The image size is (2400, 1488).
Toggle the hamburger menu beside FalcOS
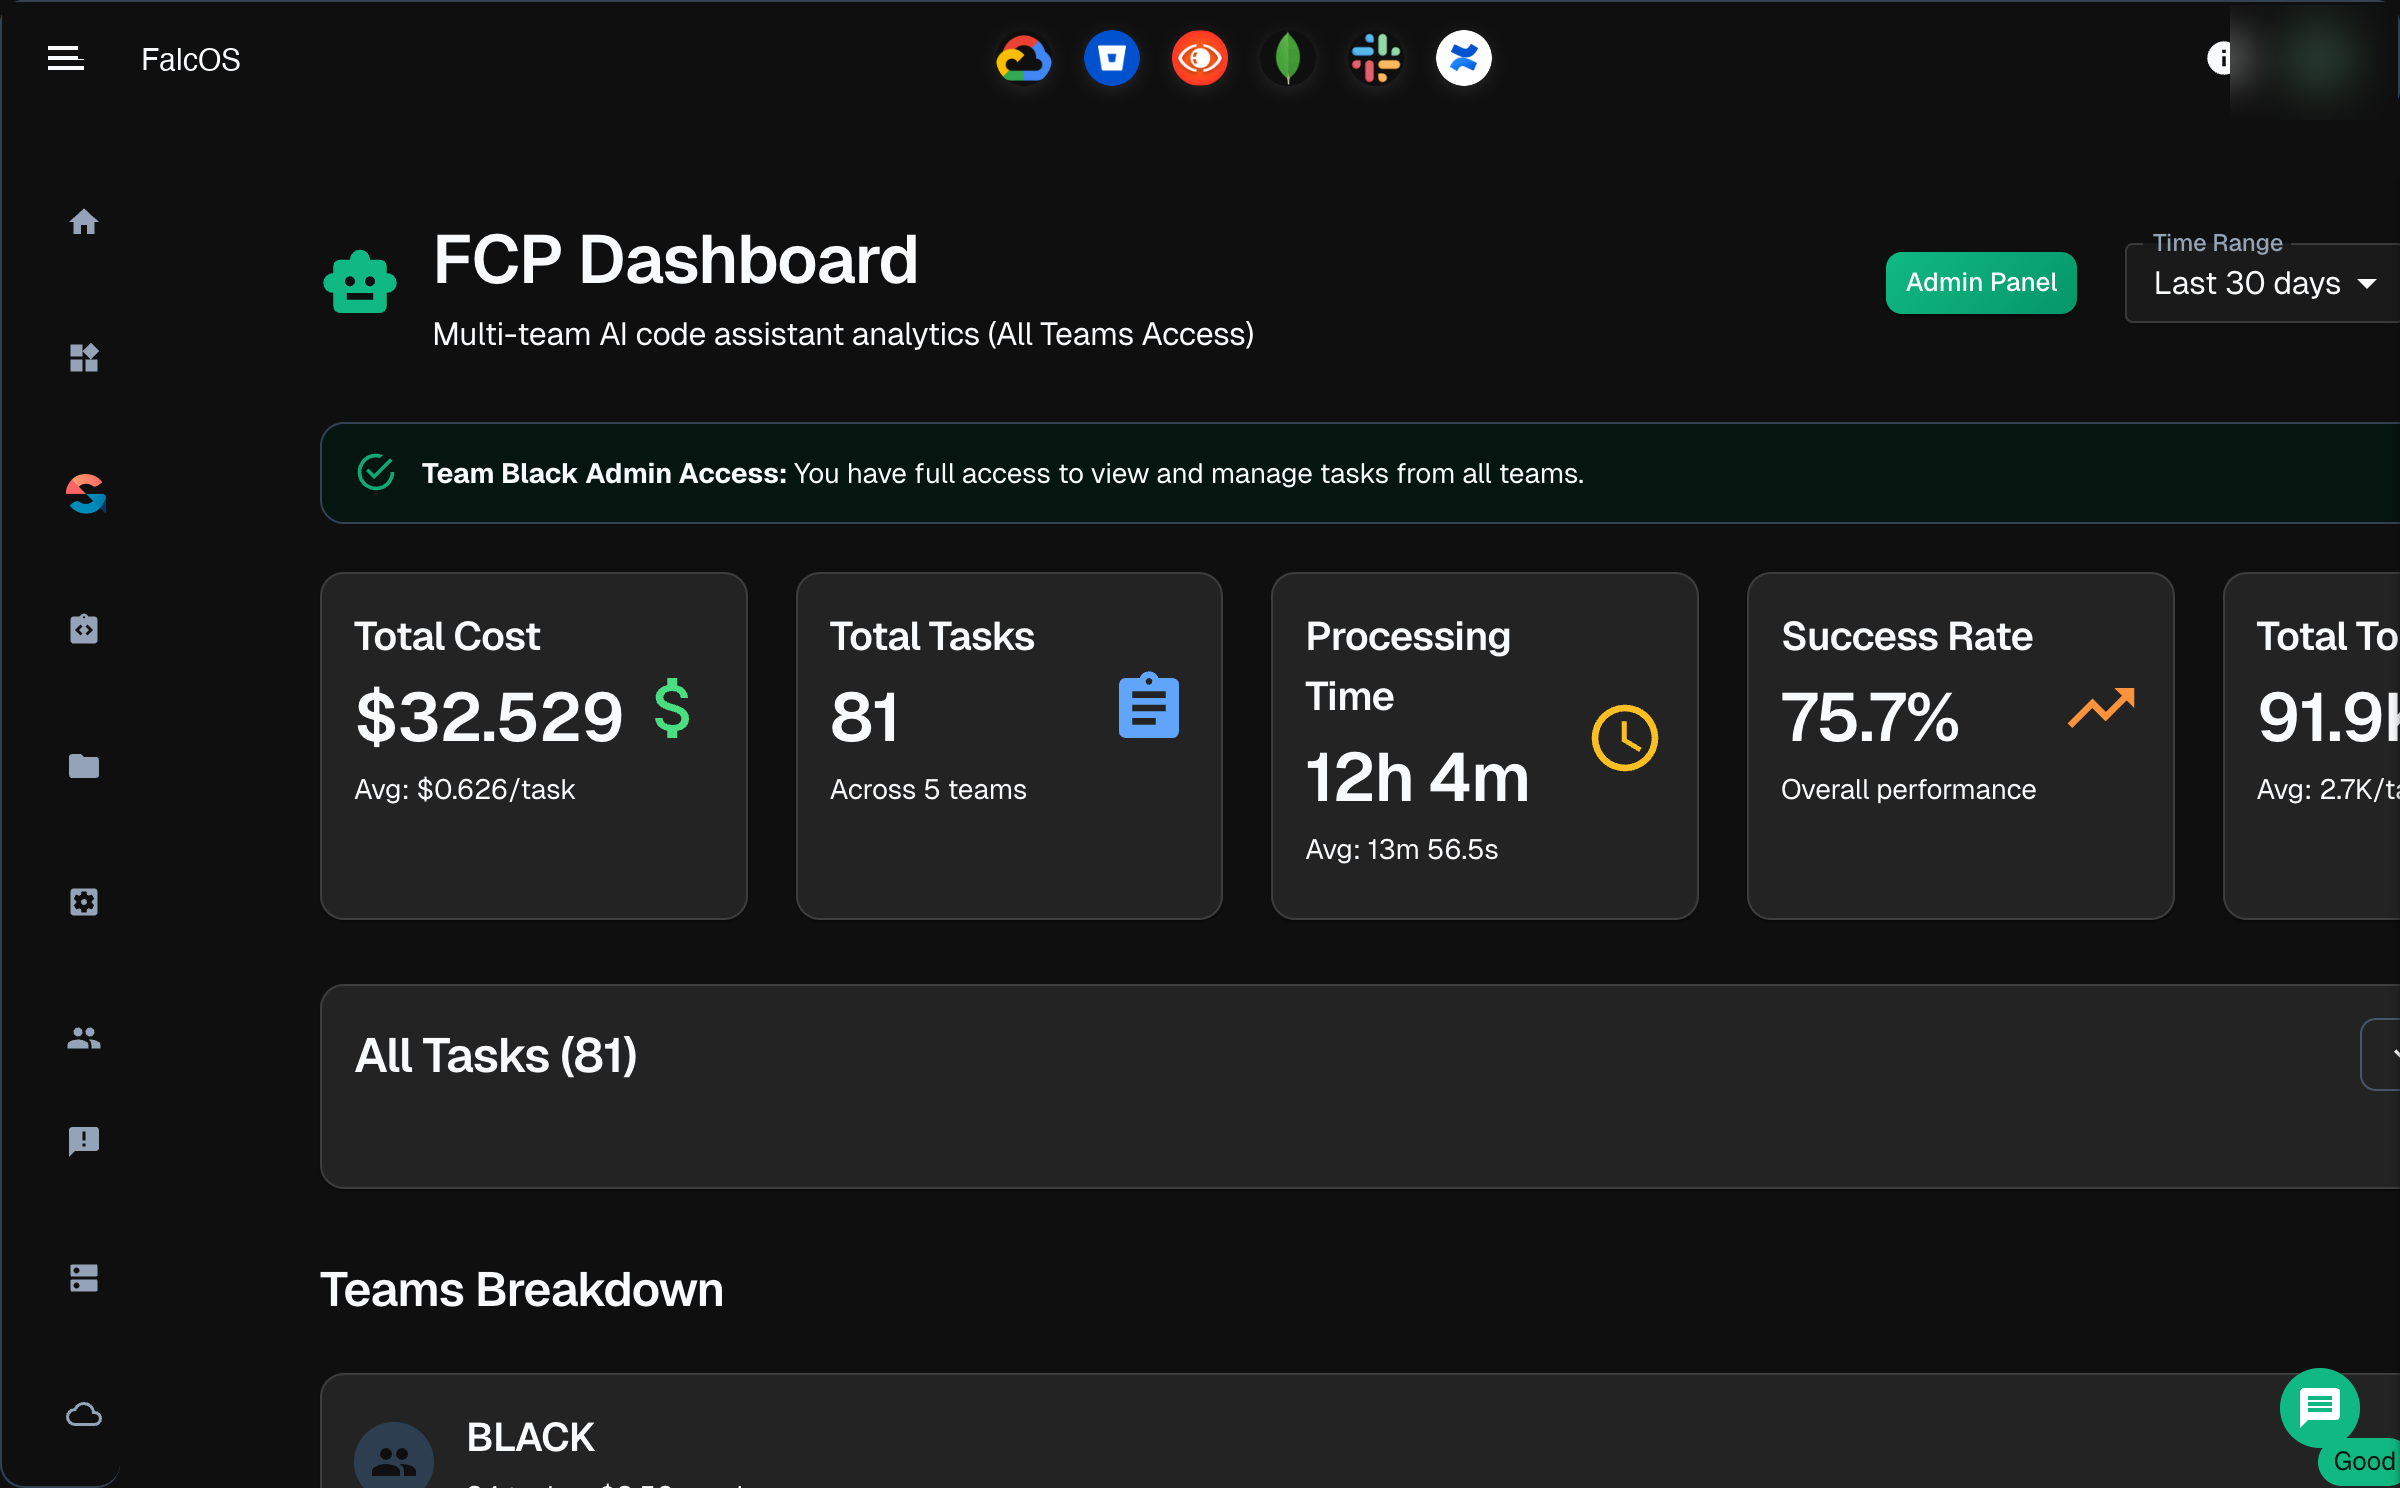65,58
